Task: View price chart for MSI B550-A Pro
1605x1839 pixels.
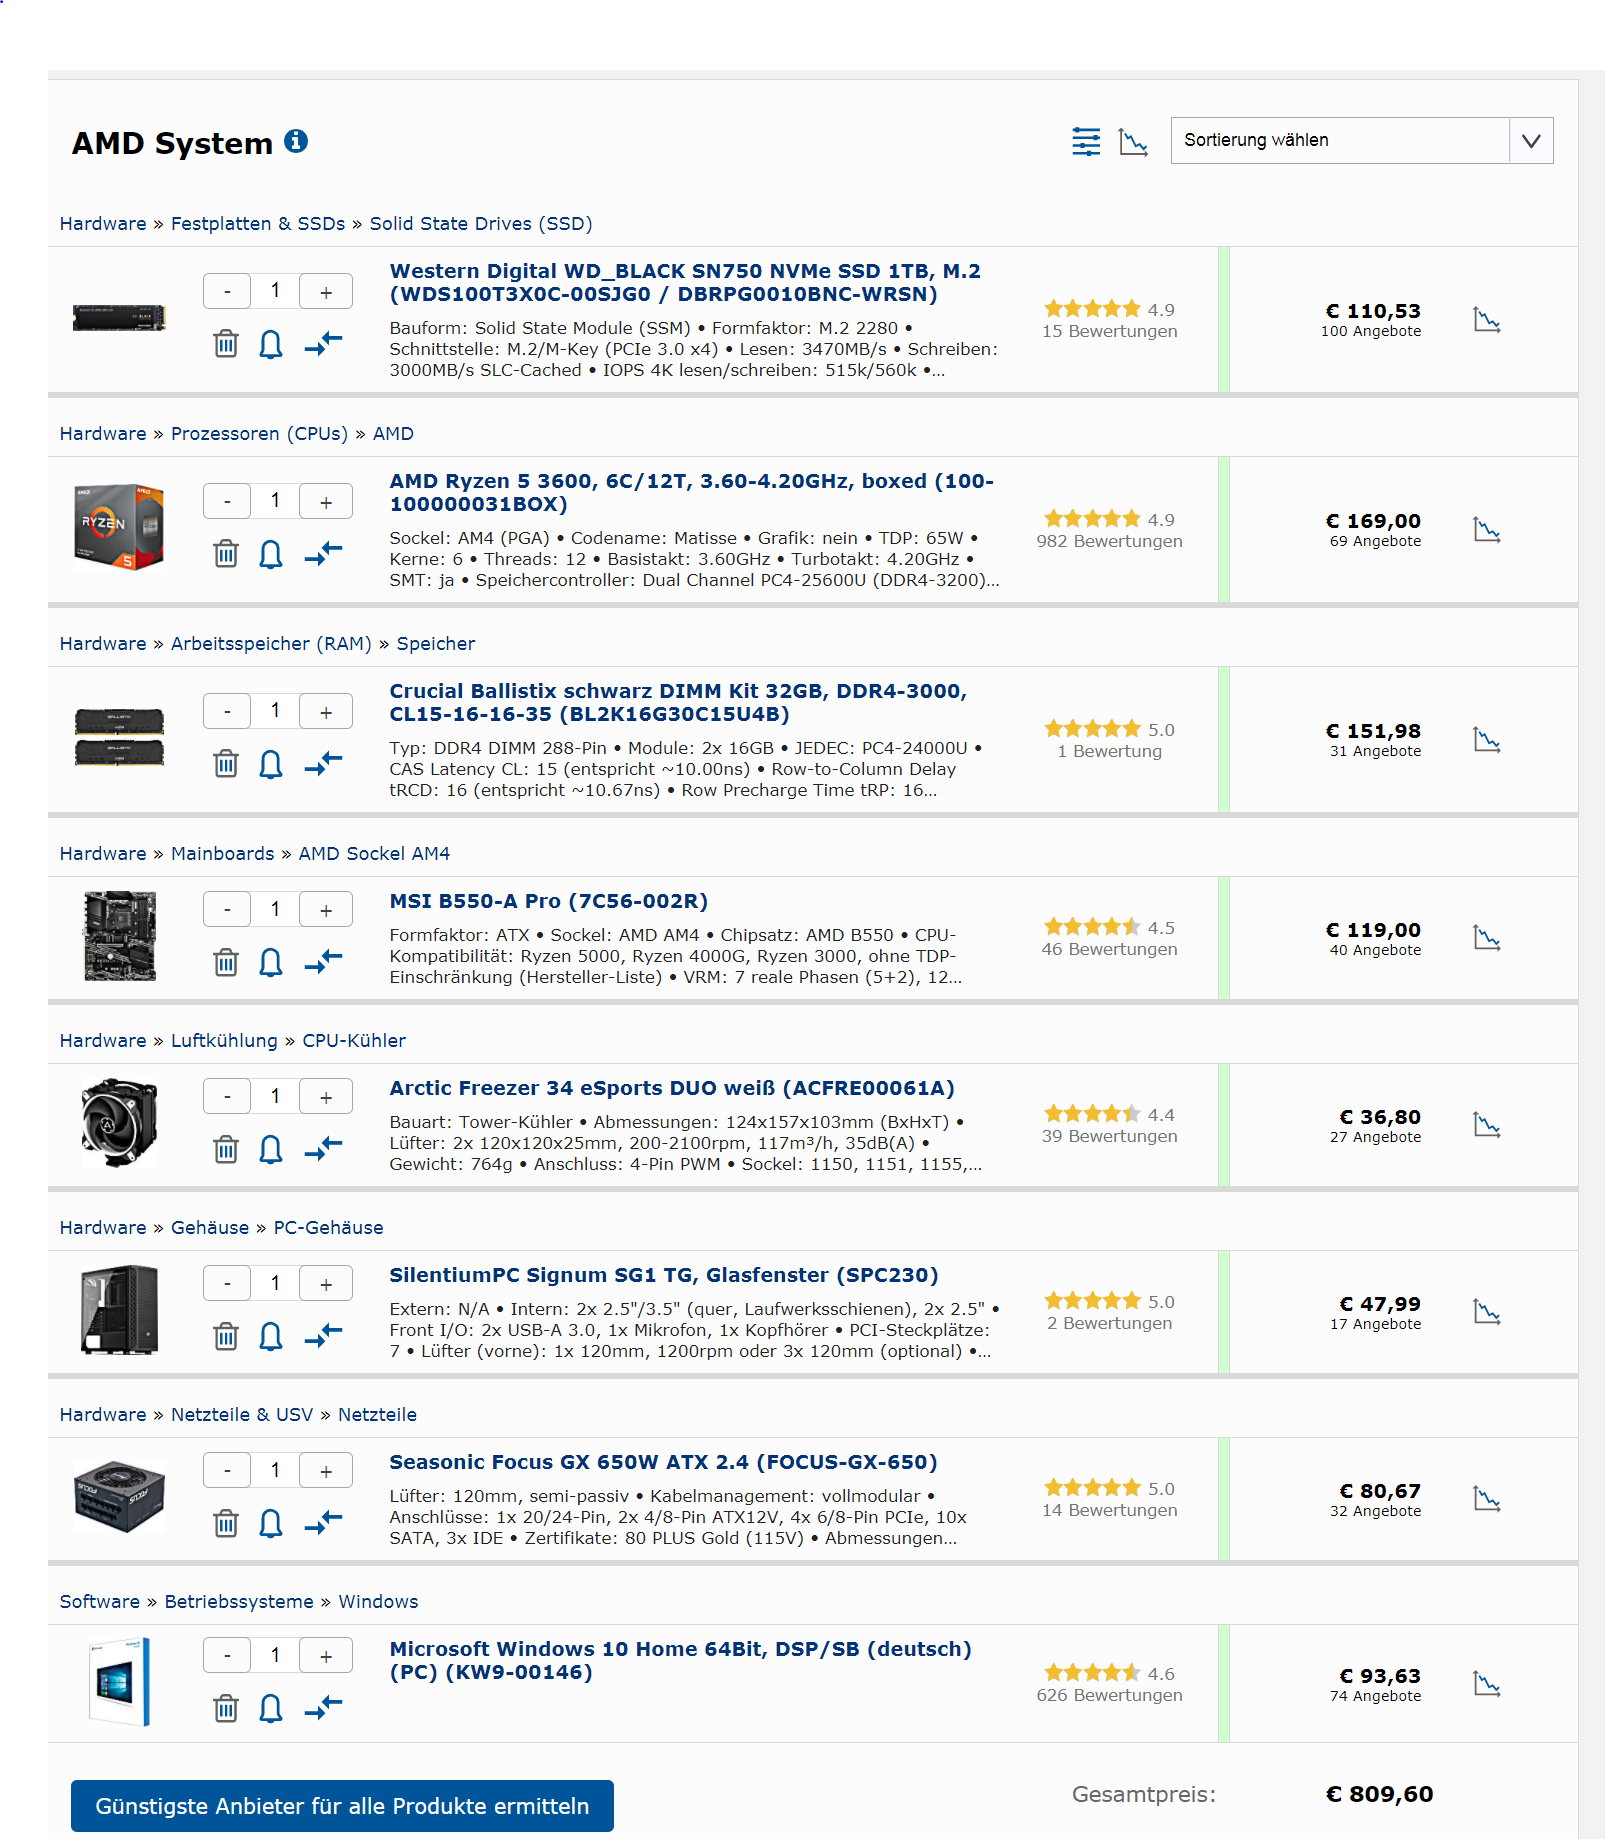Action: click(x=1487, y=938)
